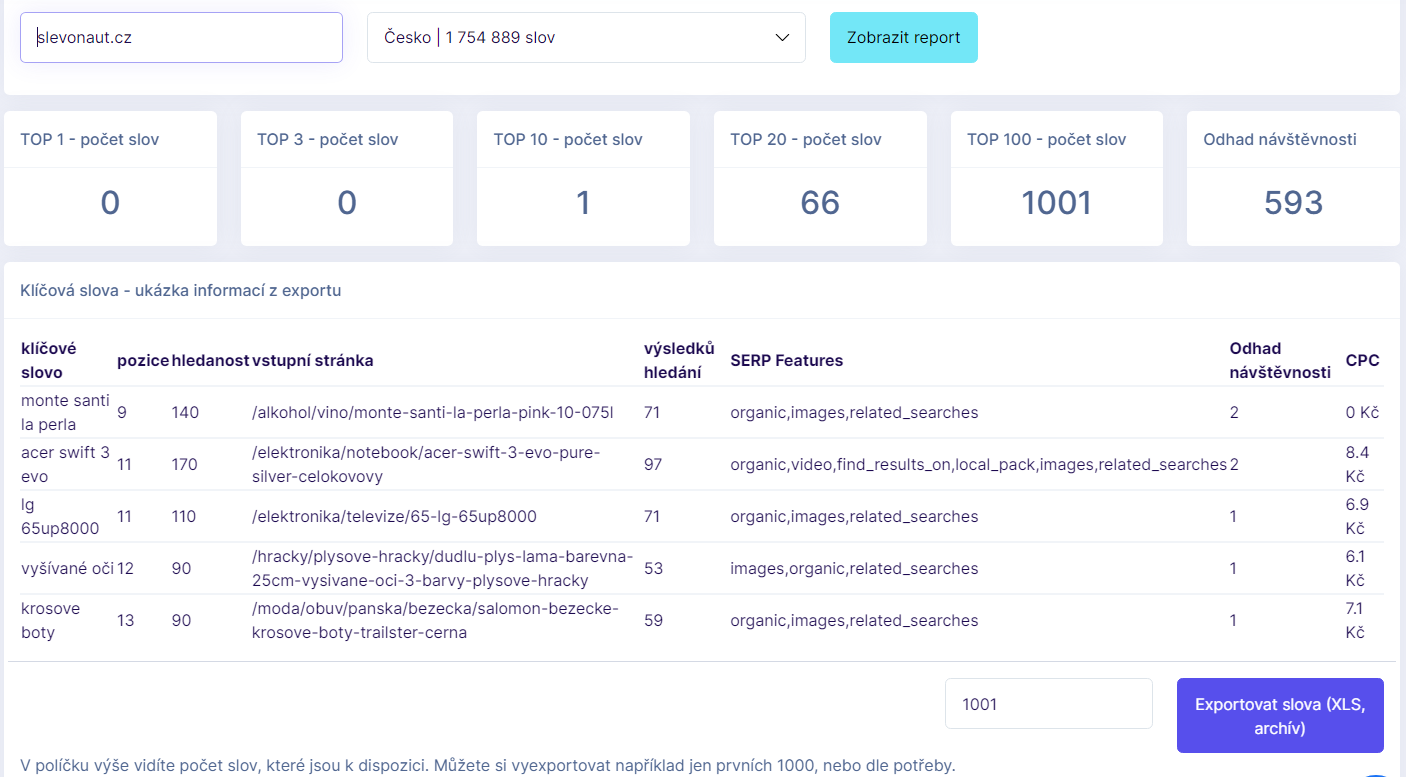
Task: Click the domain input field with slevonaut.cz
Action: pyautogui.click(x=181, y=38)
